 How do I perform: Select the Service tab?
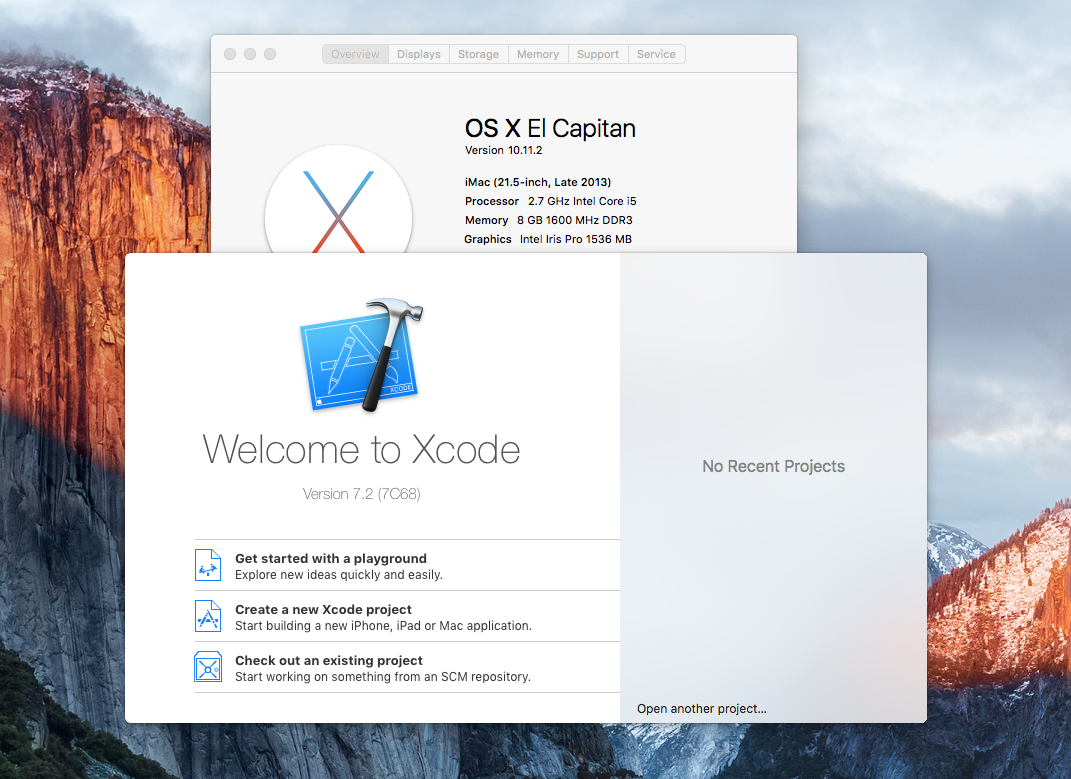tap(656, 54)
